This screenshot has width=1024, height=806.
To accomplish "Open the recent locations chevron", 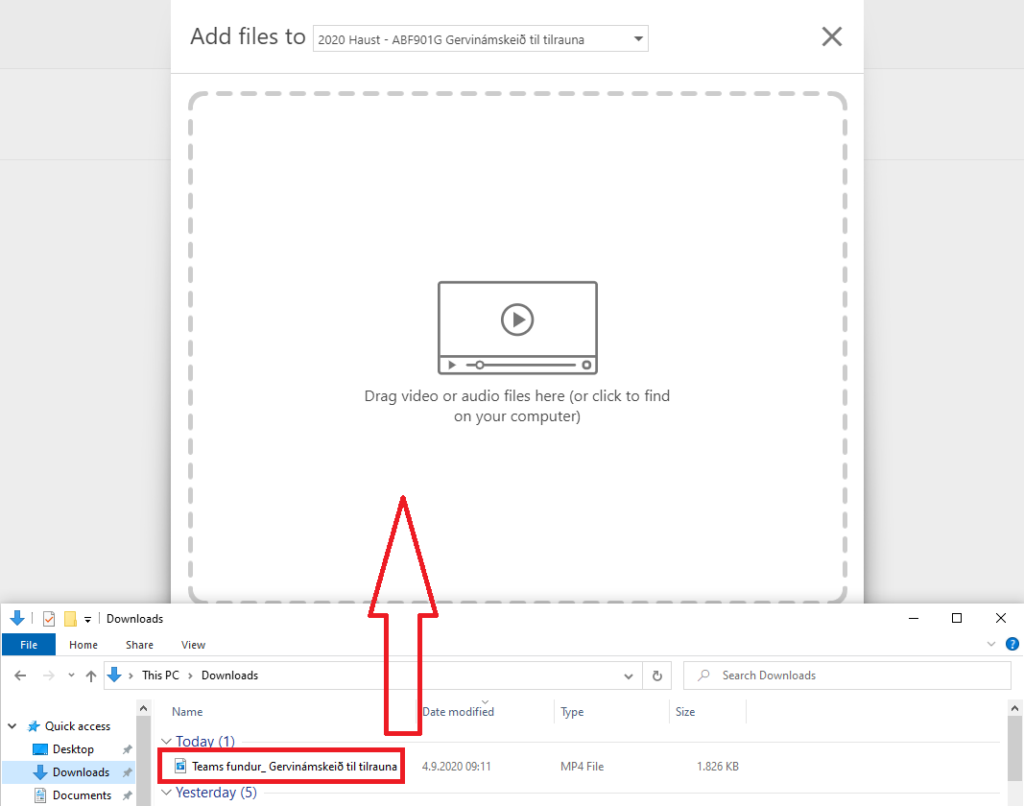I will 70,676.
